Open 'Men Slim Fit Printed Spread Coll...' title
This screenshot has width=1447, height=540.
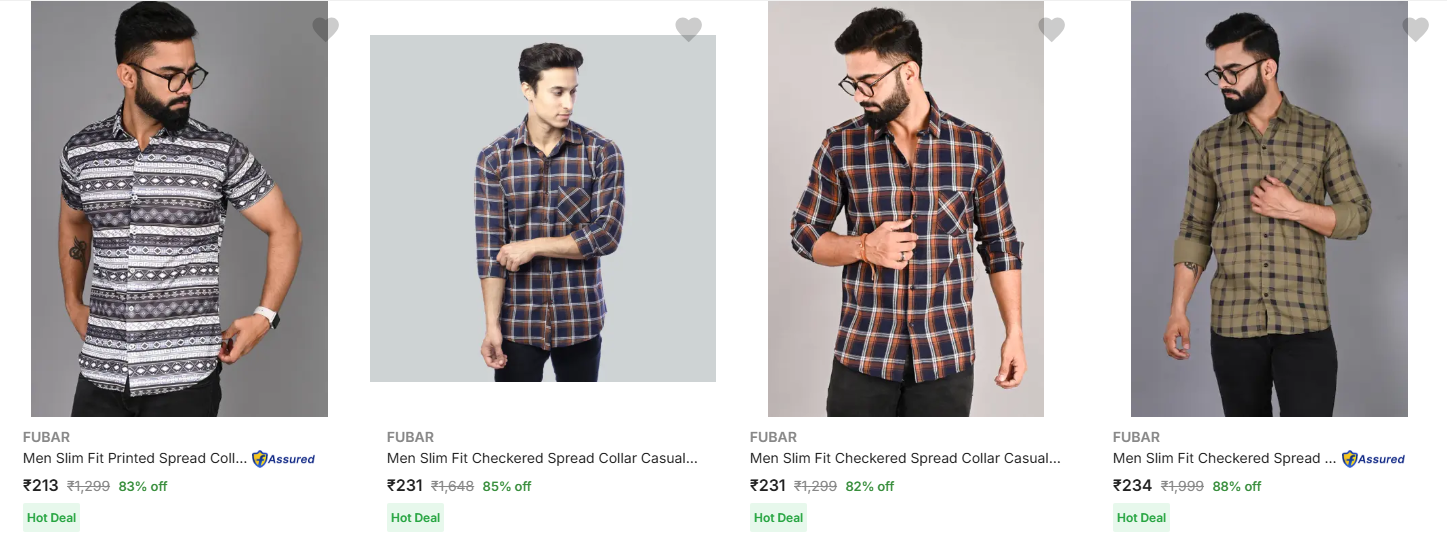point(134,458)
